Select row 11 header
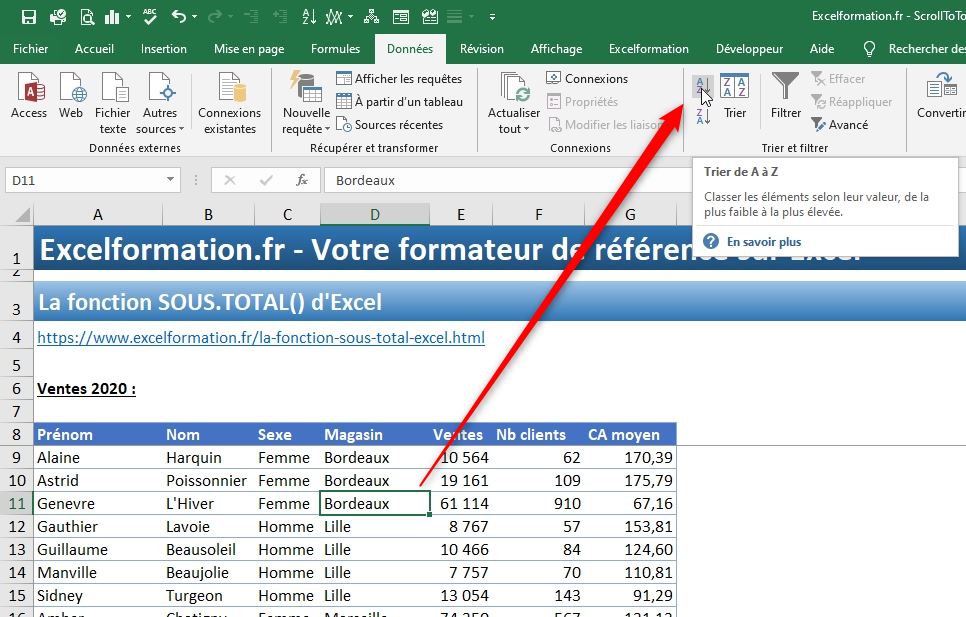Image resolution: width=966 pixels, height=617 pixels. pos(17,504)
